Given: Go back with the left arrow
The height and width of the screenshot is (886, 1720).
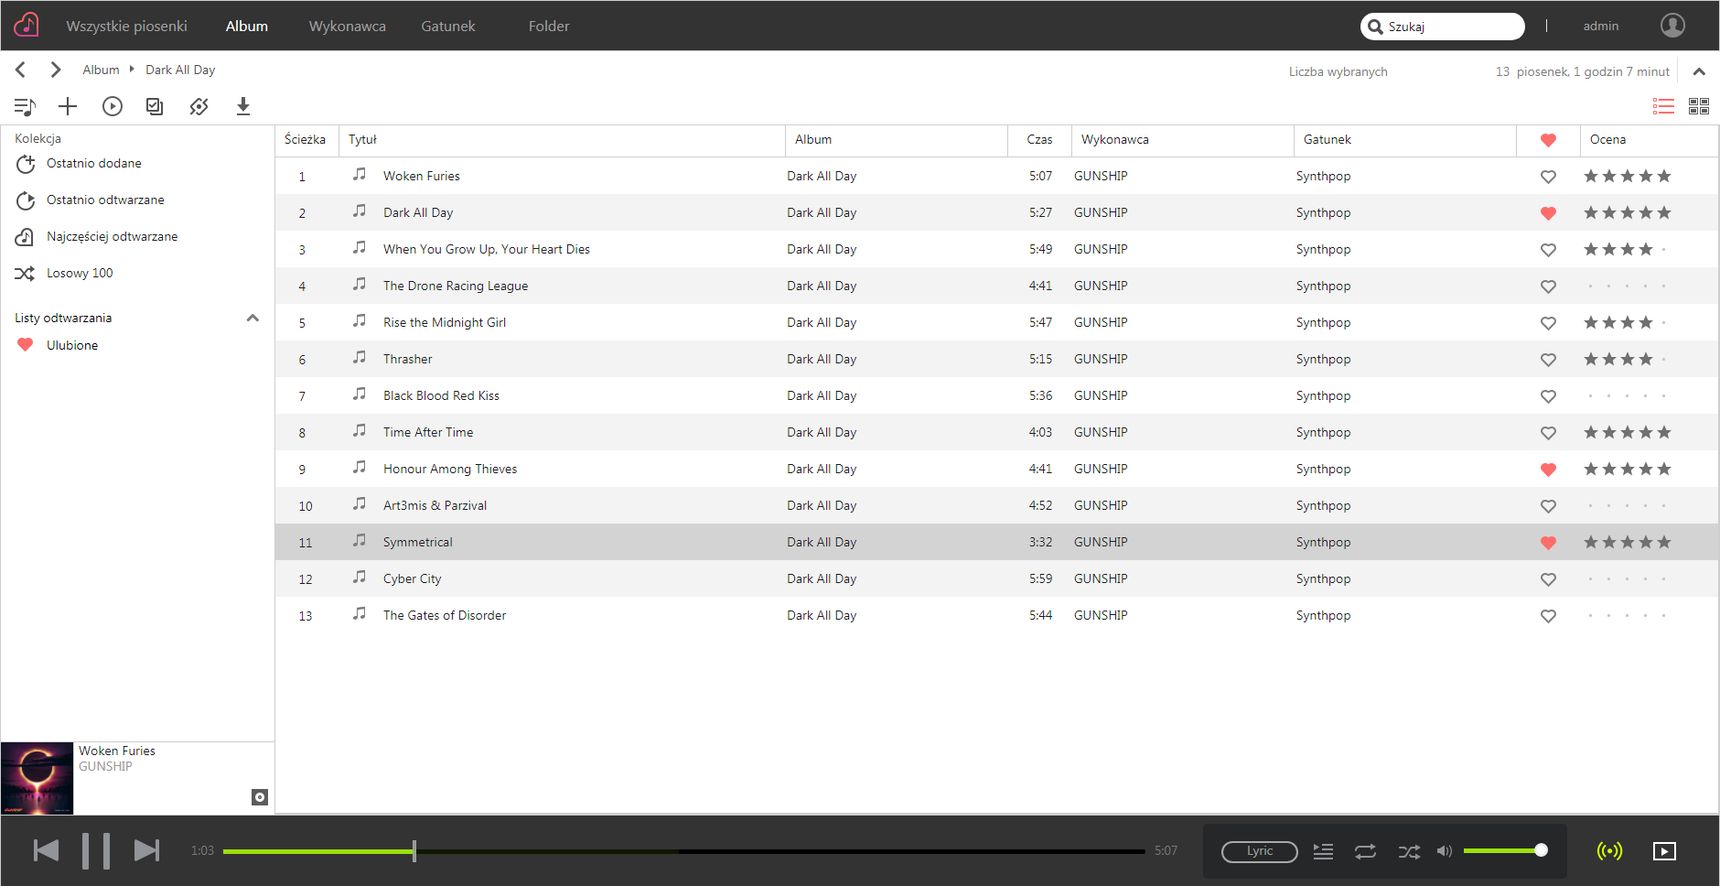Looking at the screenshot, I should tap(20, 70).
